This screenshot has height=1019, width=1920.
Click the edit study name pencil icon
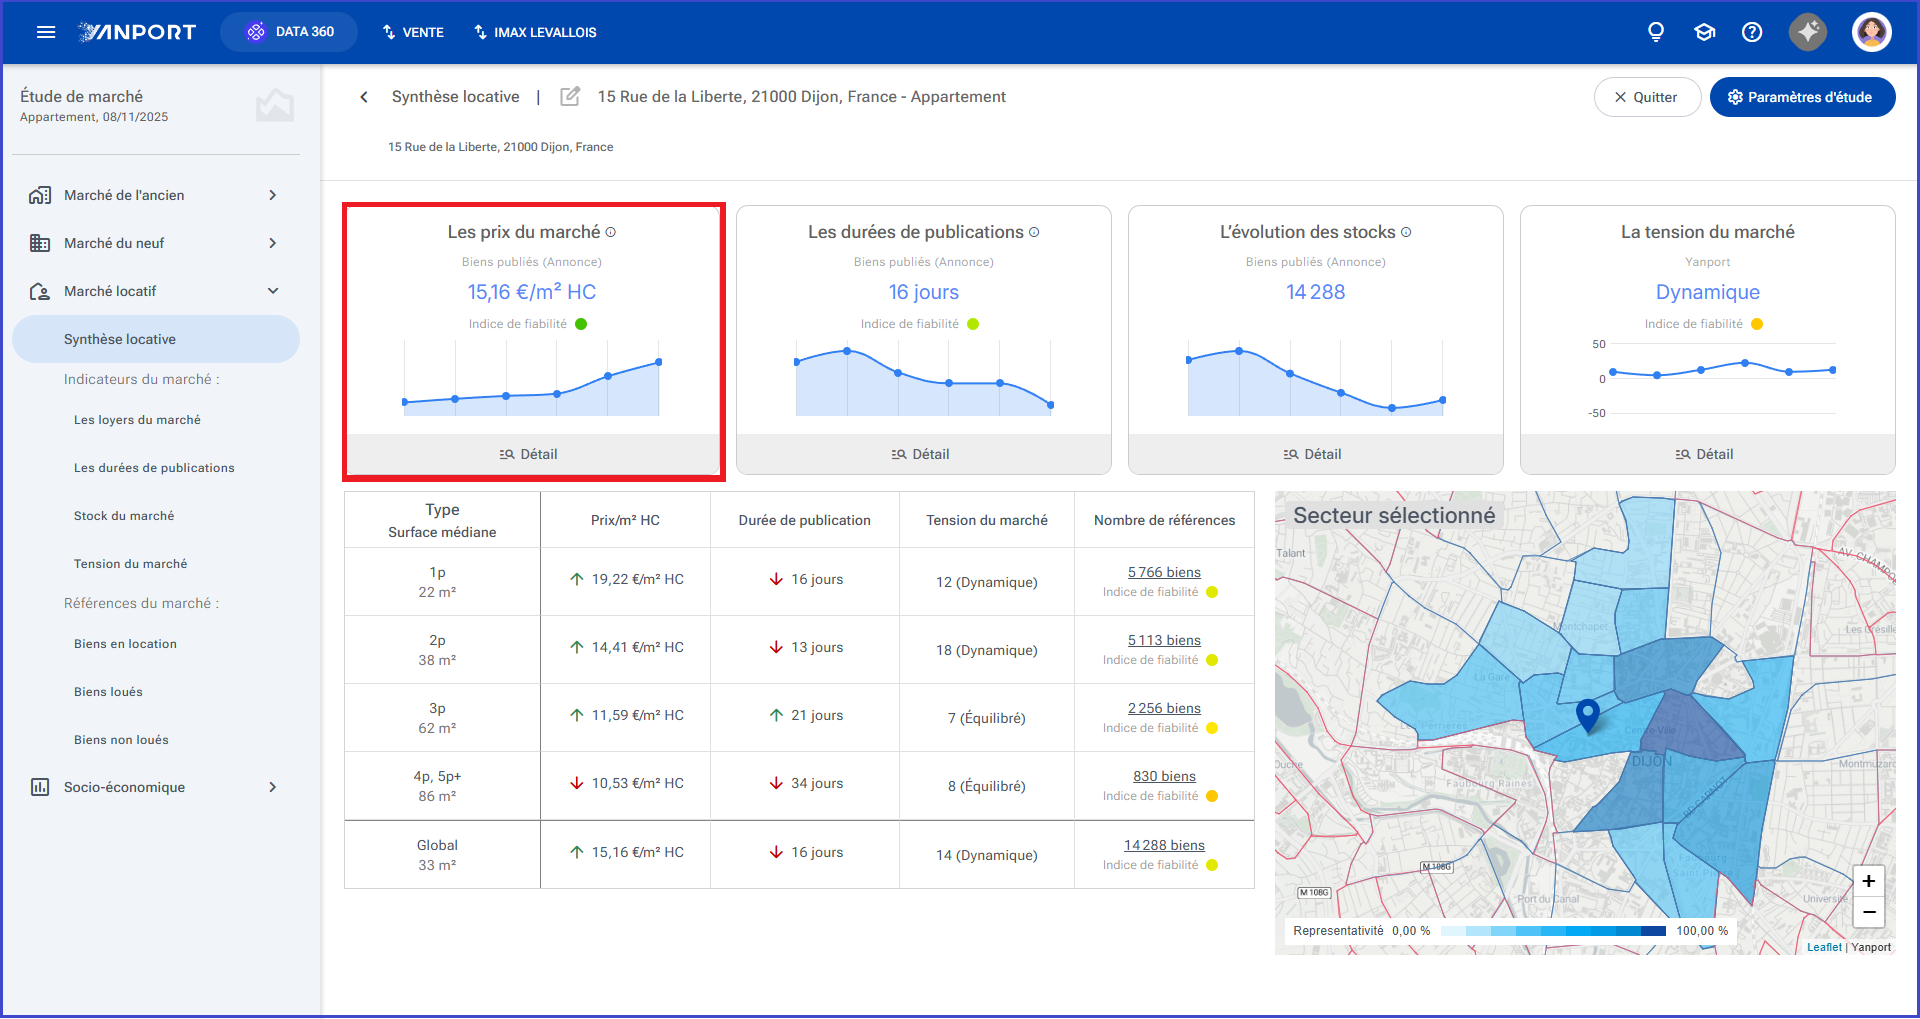pyautogui.click(x=570, y=97)
